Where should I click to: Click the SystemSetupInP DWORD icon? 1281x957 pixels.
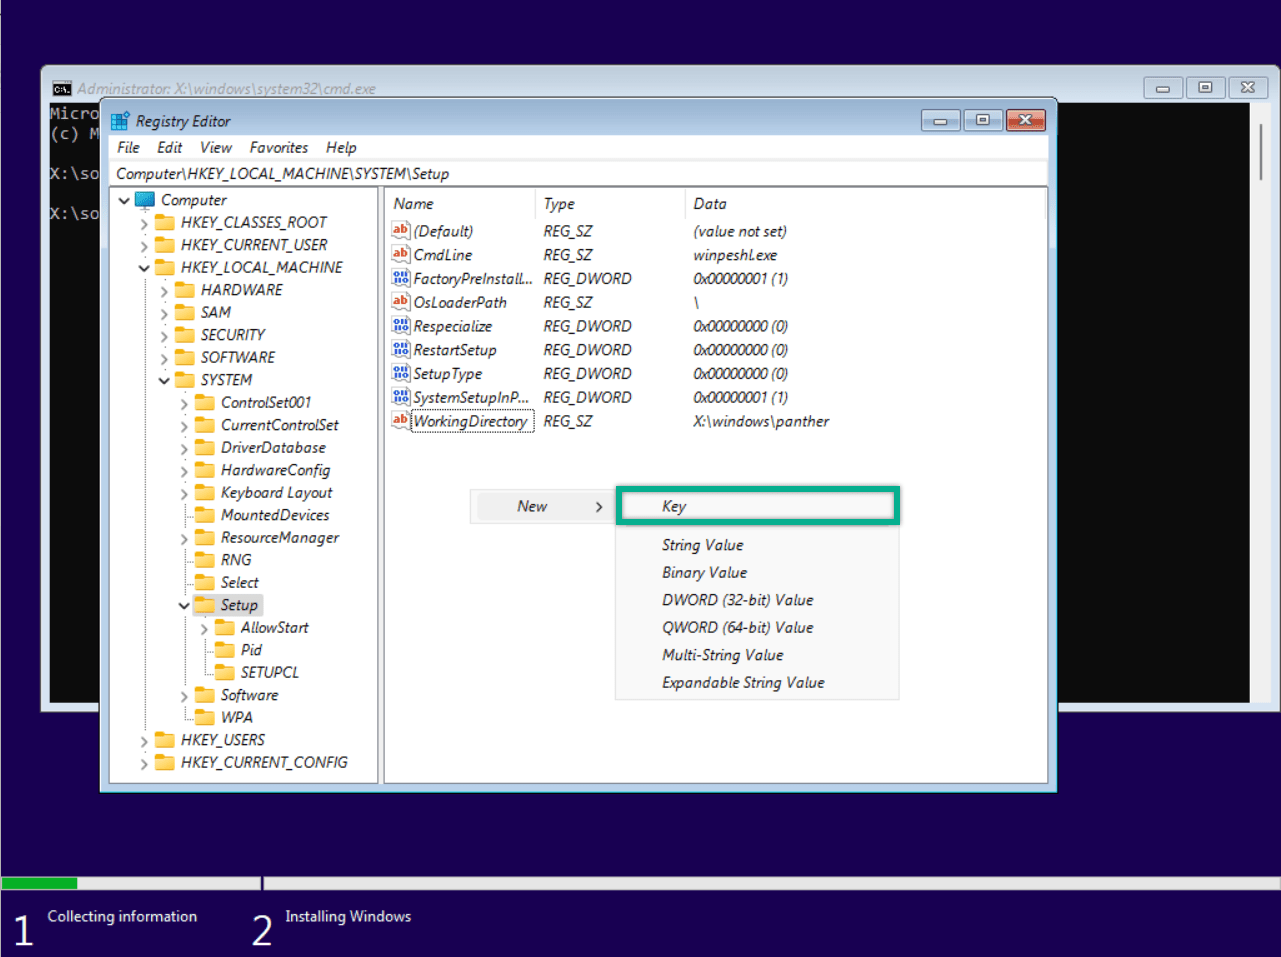tap(400, 397)
